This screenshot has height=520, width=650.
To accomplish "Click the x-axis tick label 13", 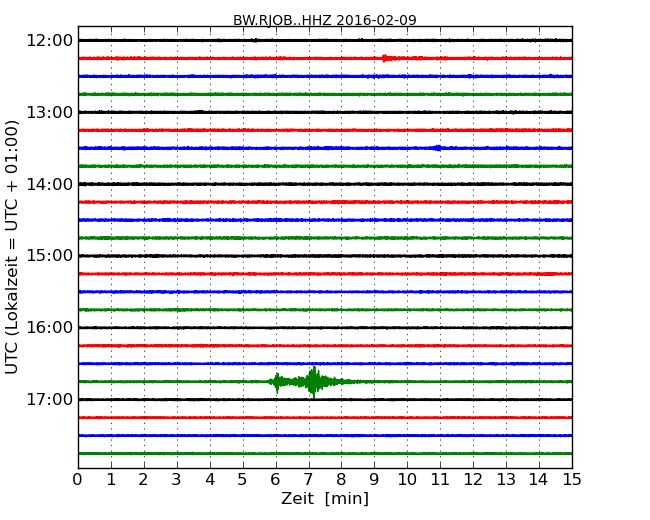I will (506, 480).
